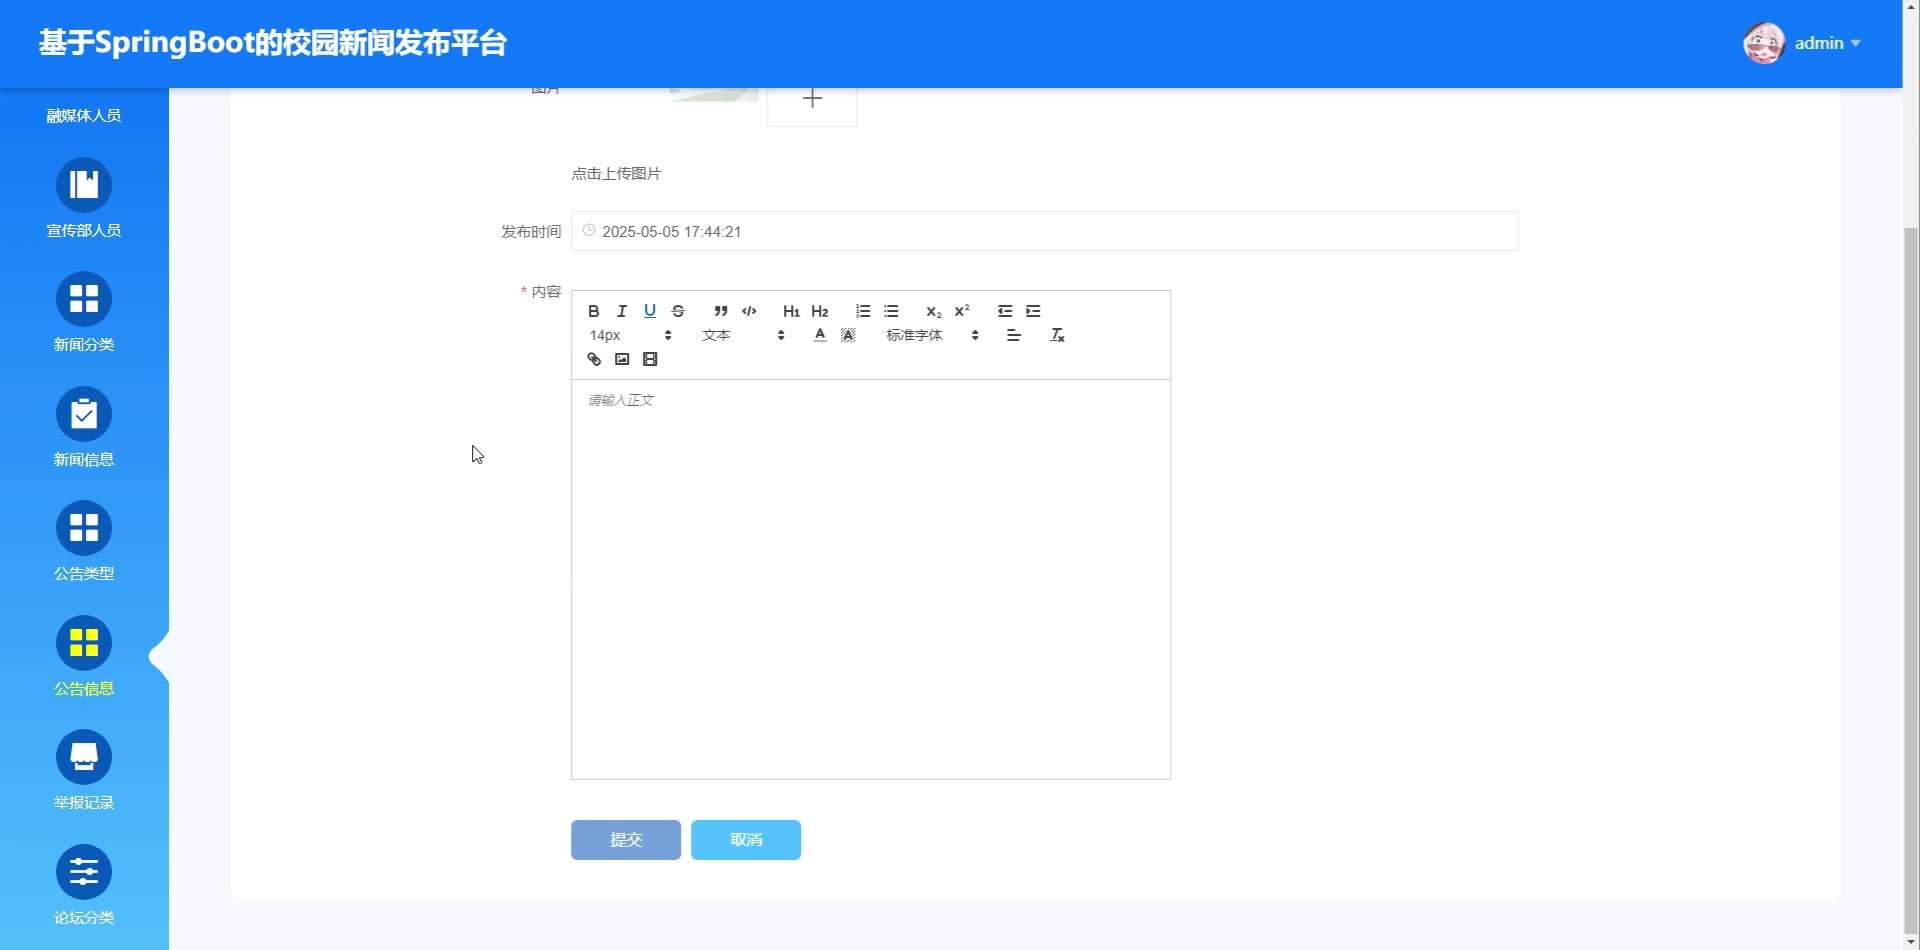Toggle italic formatting in the editor
This screenshot has width=1920, height=950.
(622, 311)
